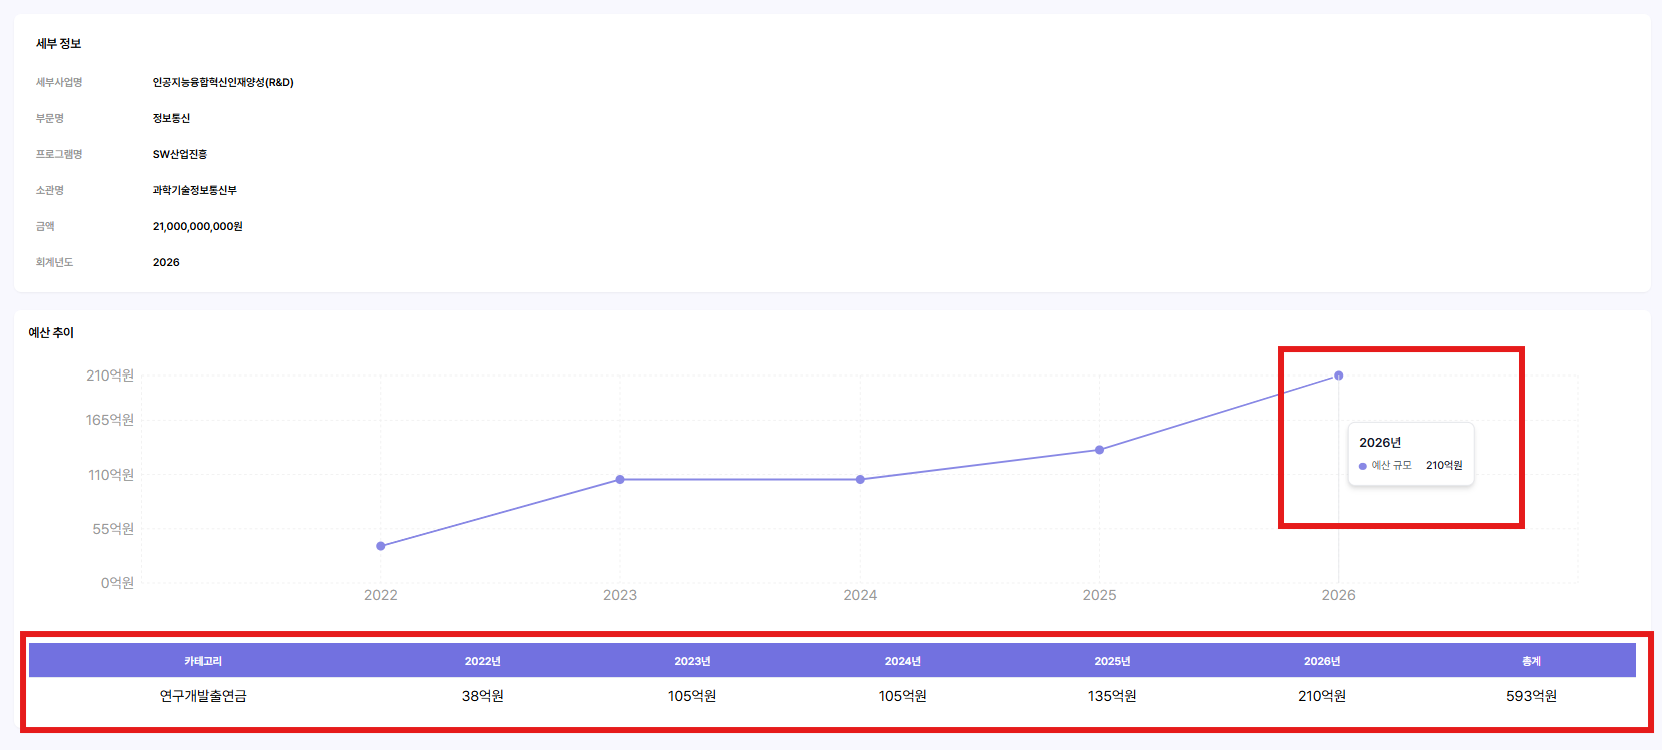Select the 21,000,000,000원 amount value
This screenshot has height=750, width=1662.
tap(198, 227)
